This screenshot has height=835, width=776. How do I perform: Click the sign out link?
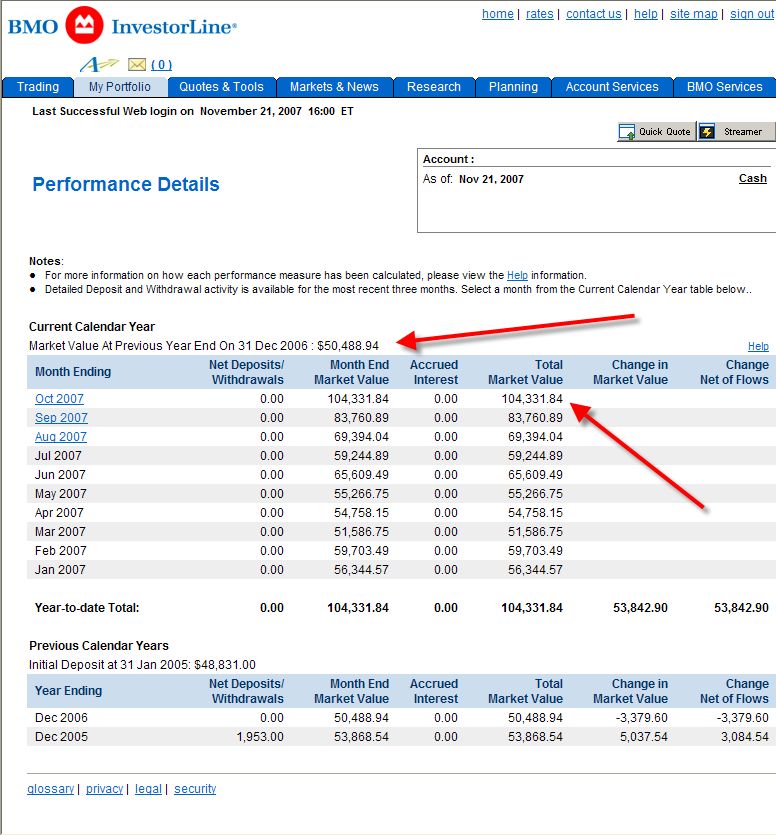tap(752, 14)
